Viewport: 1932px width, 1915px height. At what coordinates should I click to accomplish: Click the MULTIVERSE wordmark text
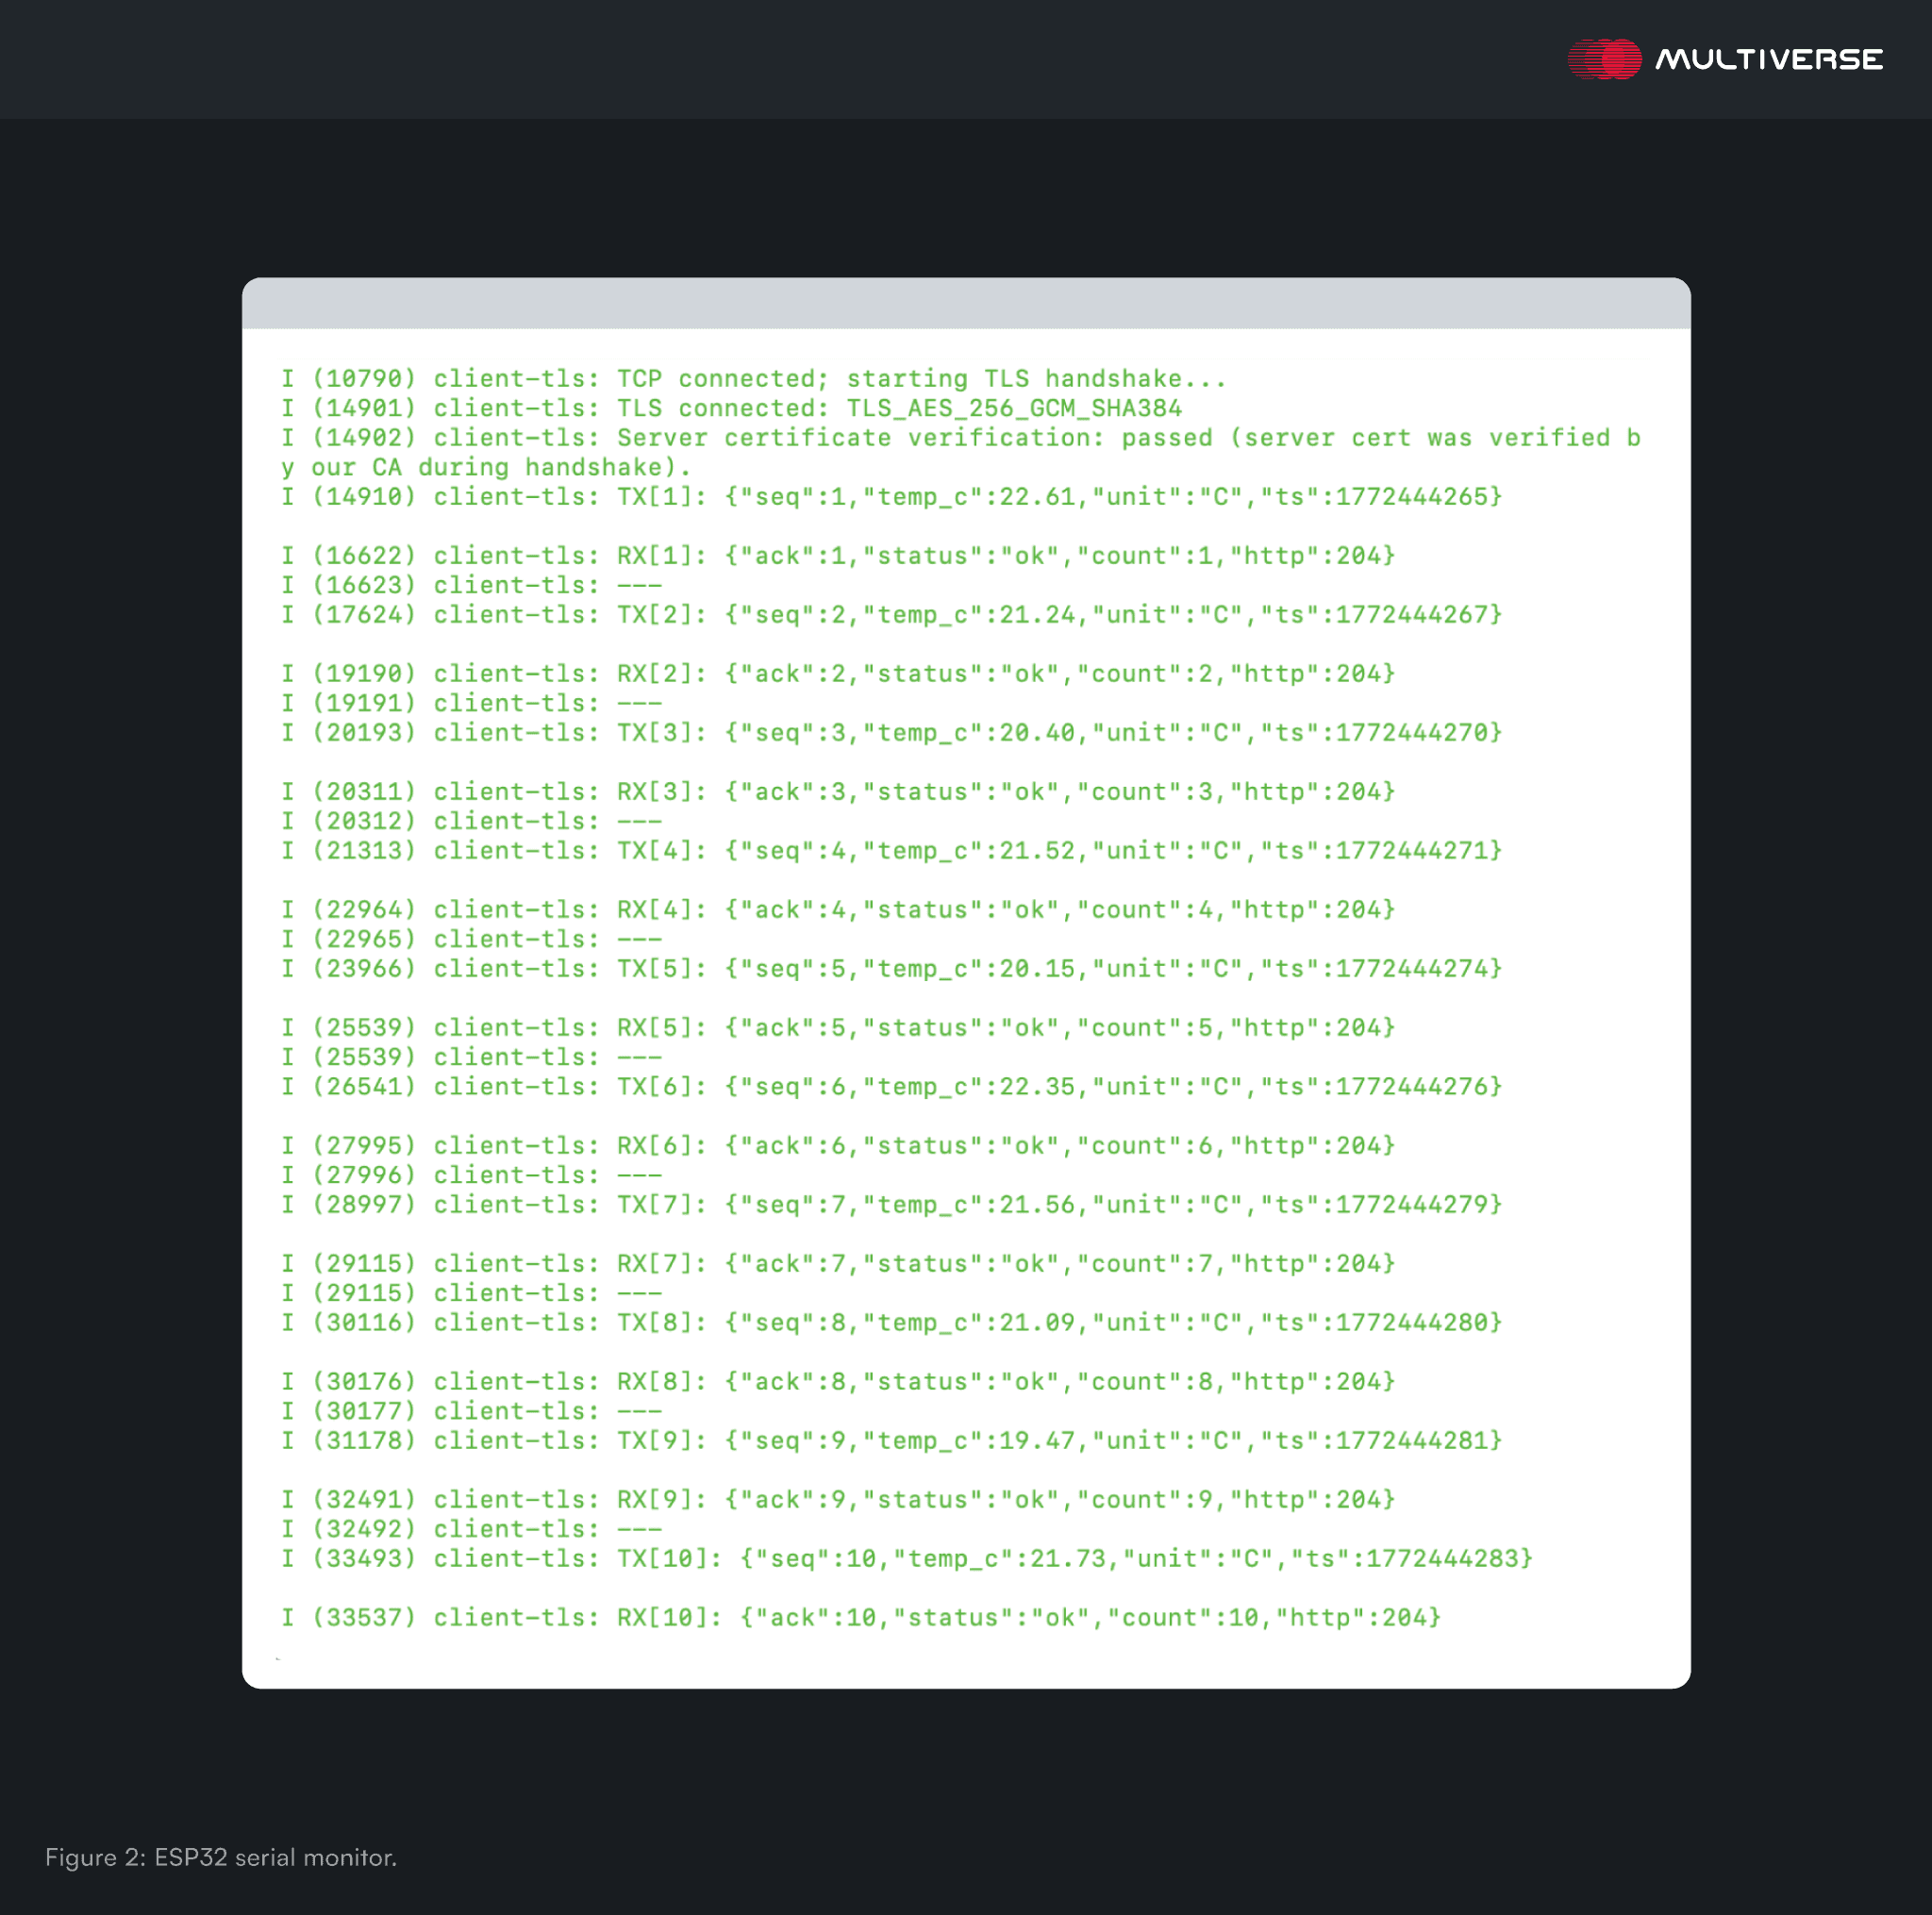[1768, 60]
